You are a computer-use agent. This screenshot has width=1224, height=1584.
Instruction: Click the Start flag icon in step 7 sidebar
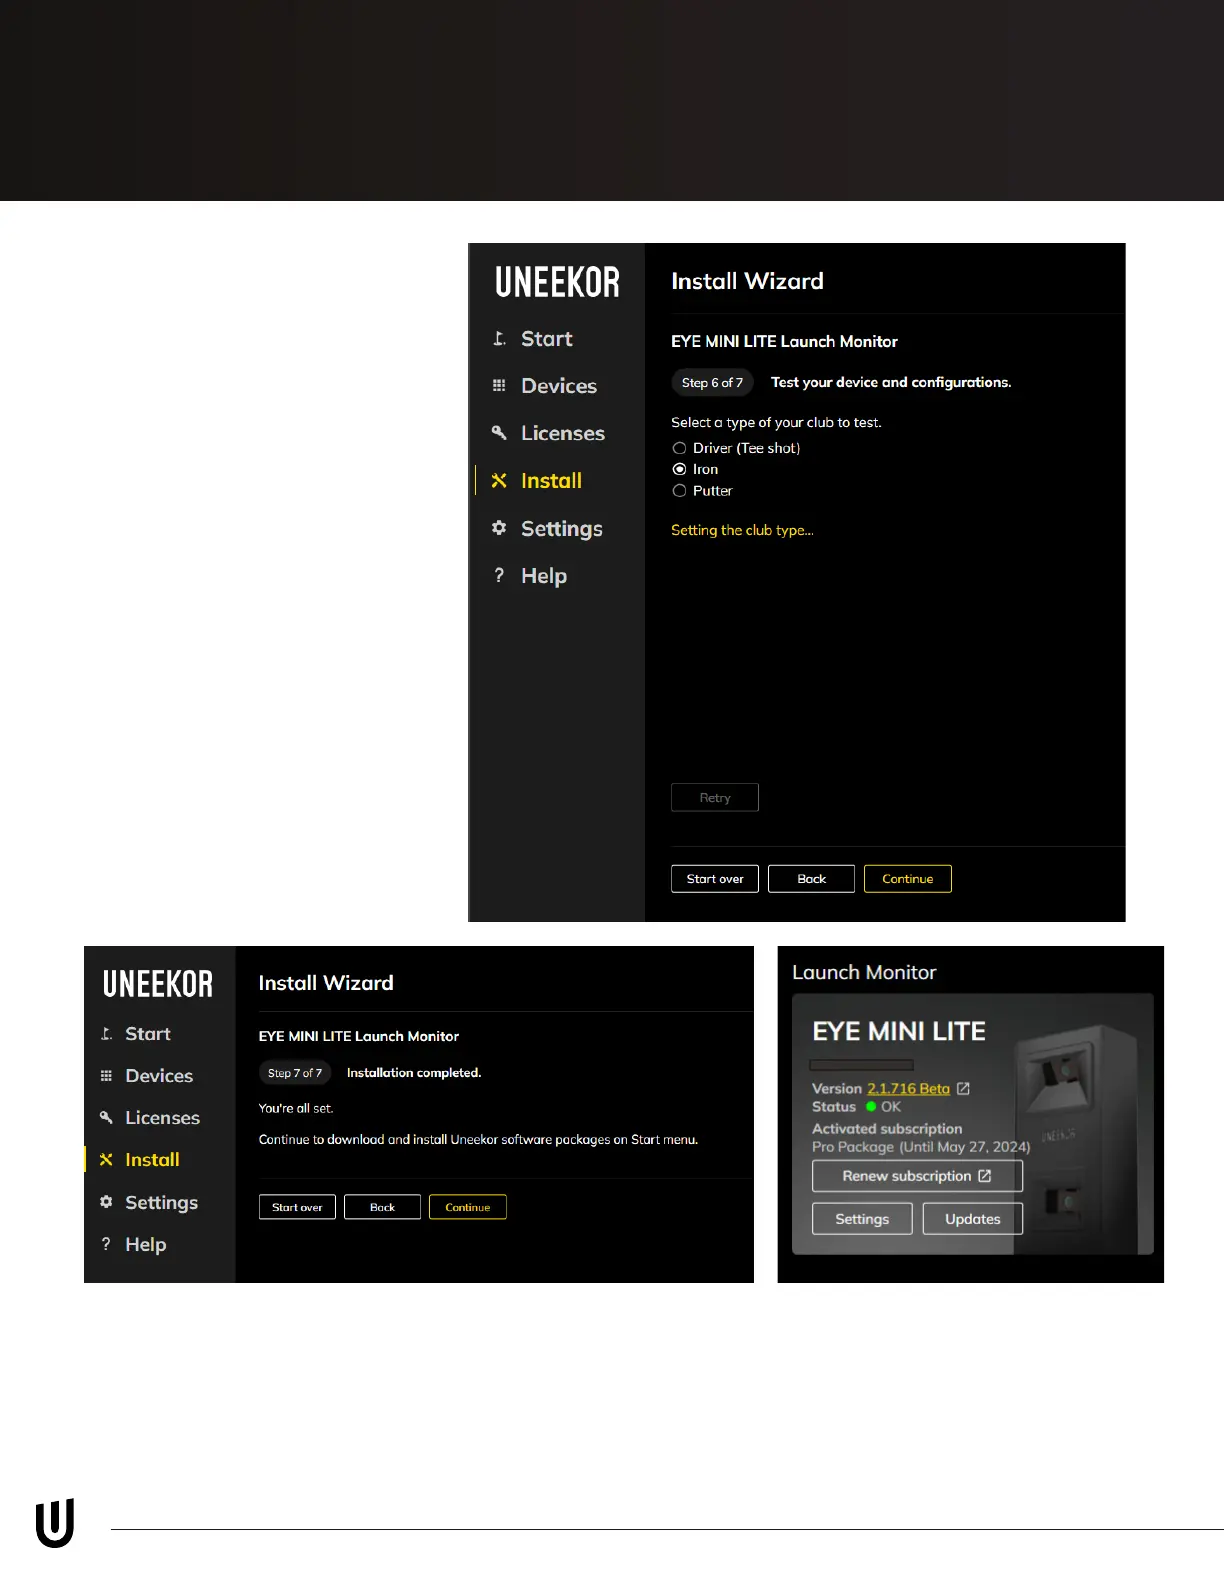[x=106, y=1034]
